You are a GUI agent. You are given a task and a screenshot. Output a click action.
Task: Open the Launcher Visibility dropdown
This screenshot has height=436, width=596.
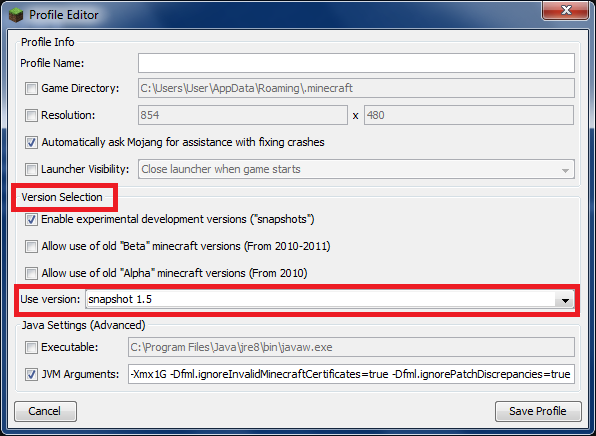(x=356, y=169)
